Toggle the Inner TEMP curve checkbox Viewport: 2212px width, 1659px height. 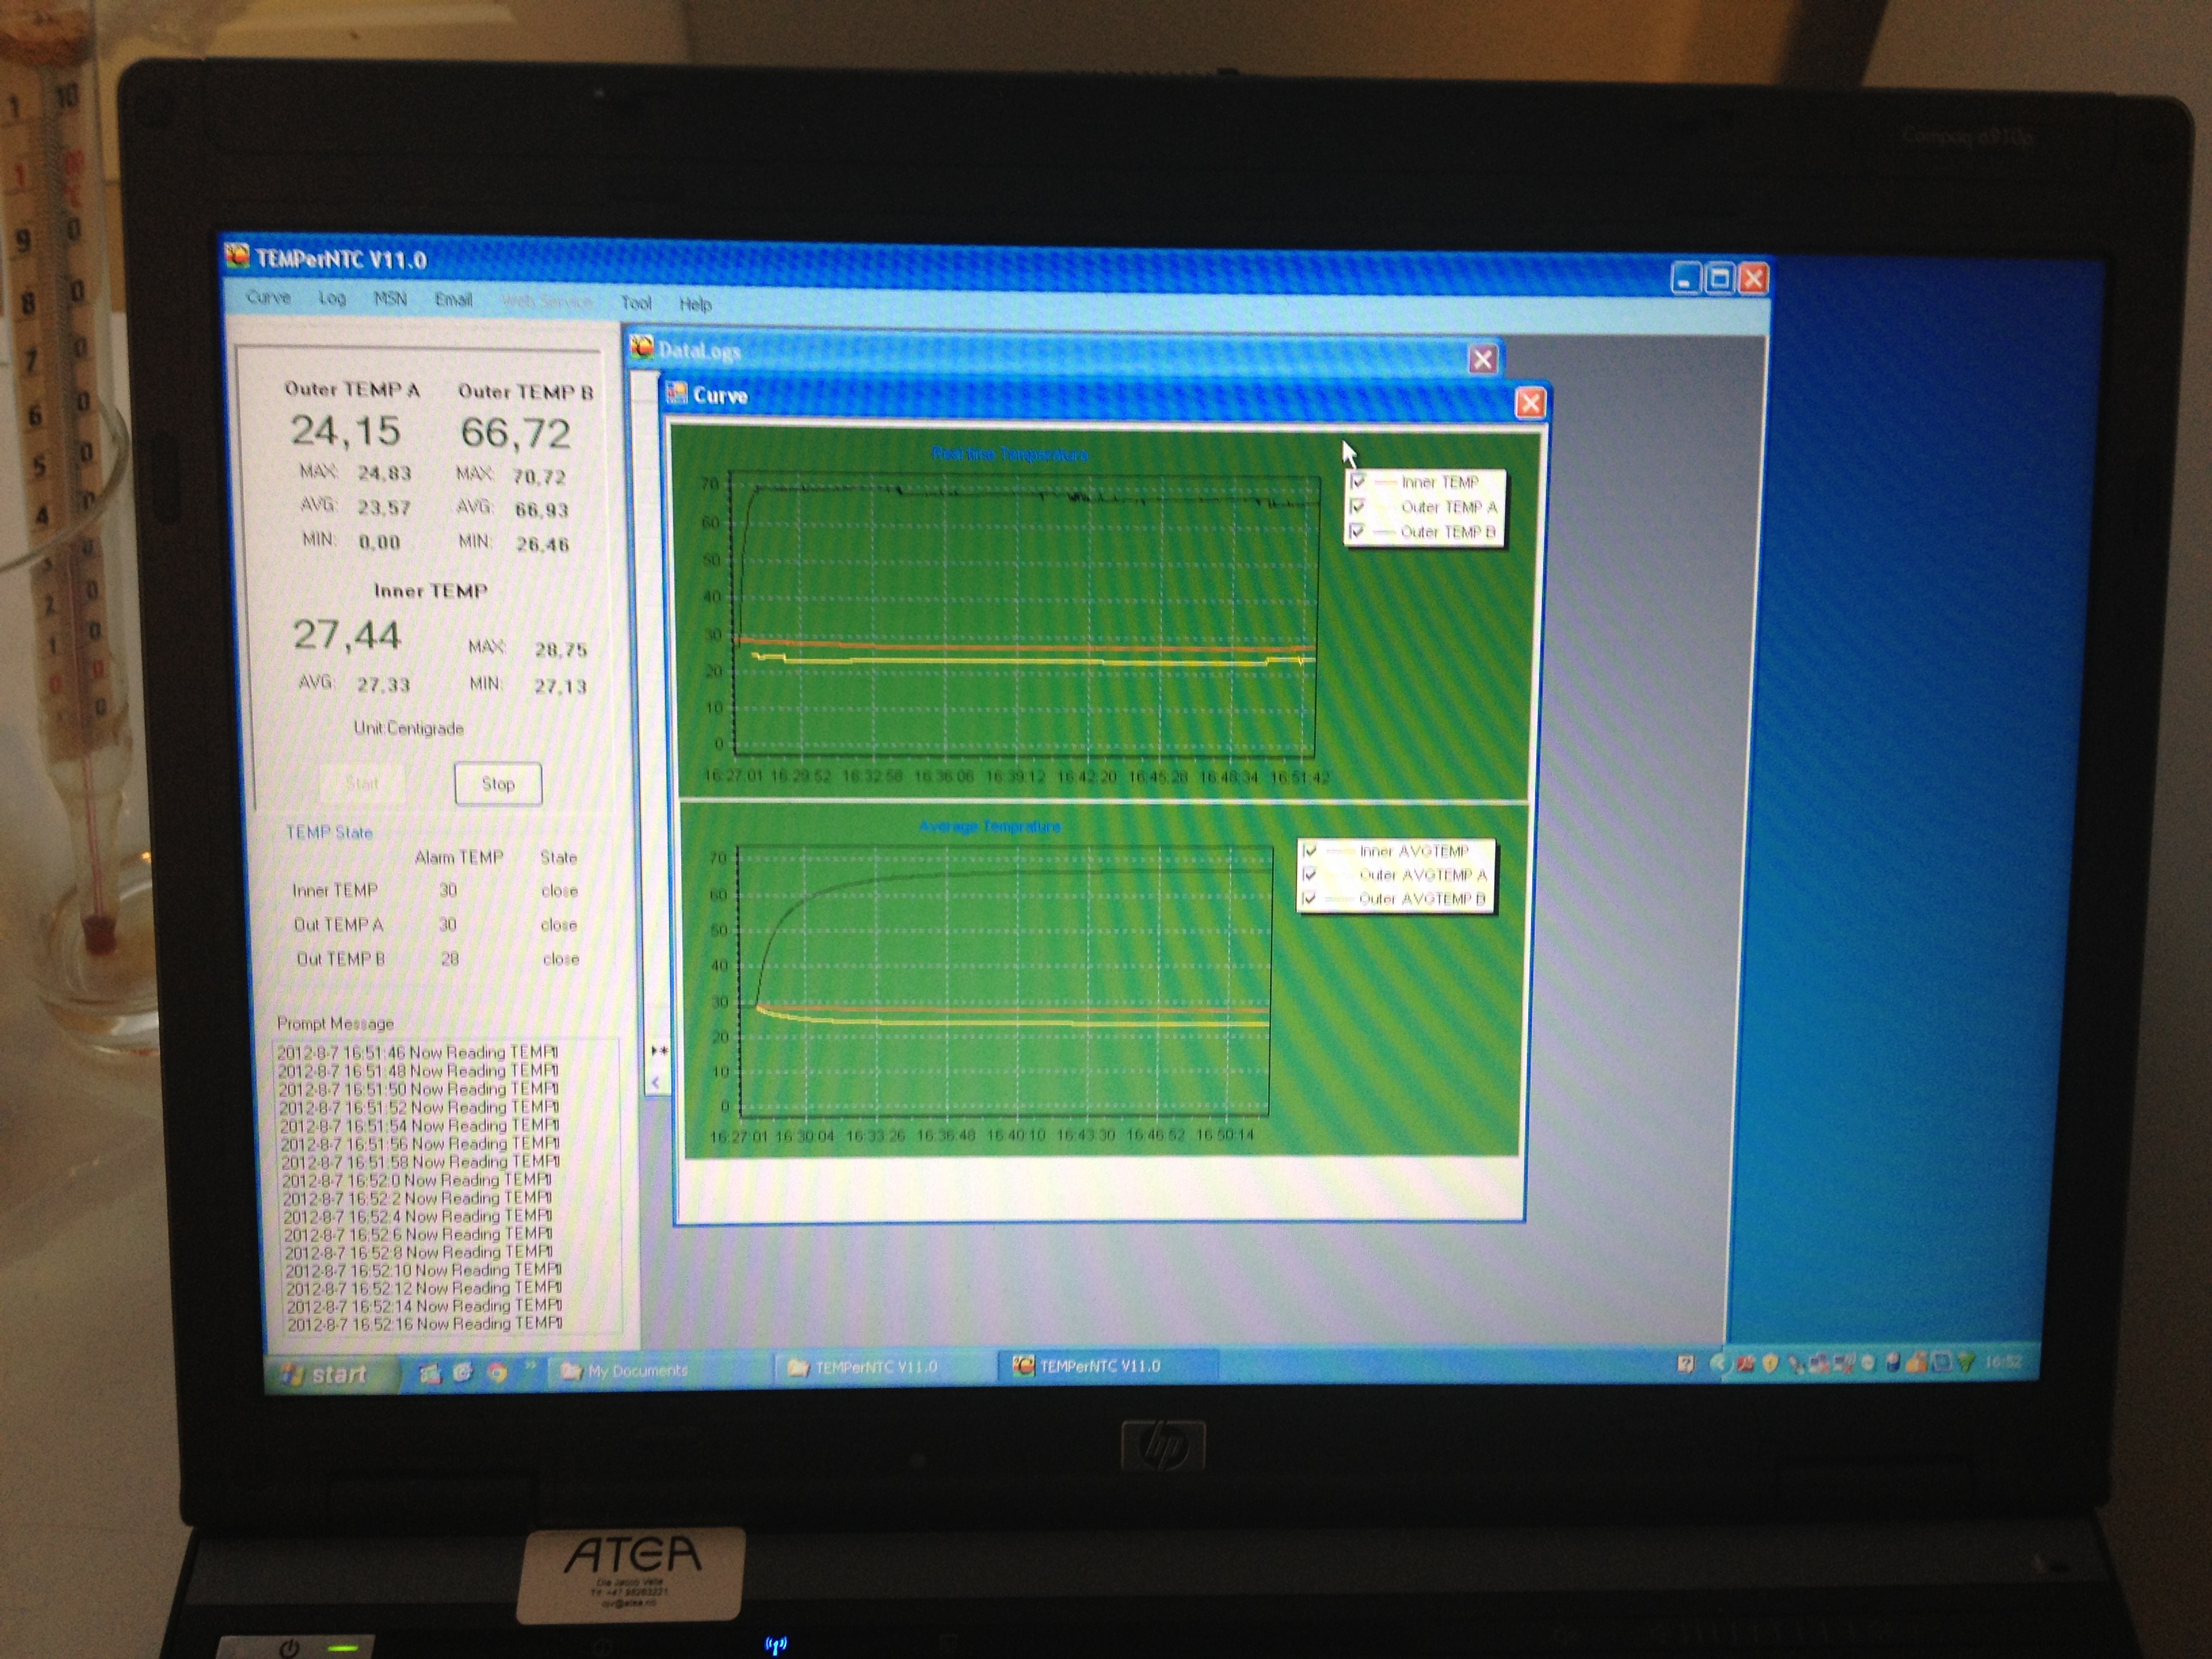pos(1358,482)
